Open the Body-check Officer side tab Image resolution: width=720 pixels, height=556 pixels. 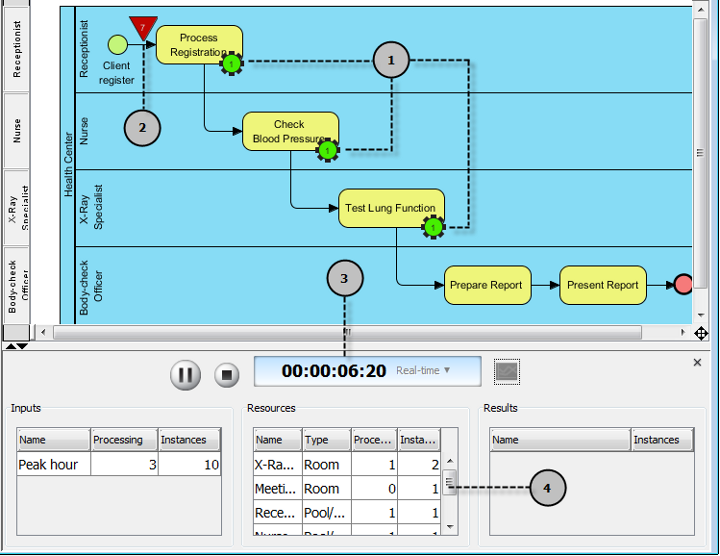coord(17,285)
